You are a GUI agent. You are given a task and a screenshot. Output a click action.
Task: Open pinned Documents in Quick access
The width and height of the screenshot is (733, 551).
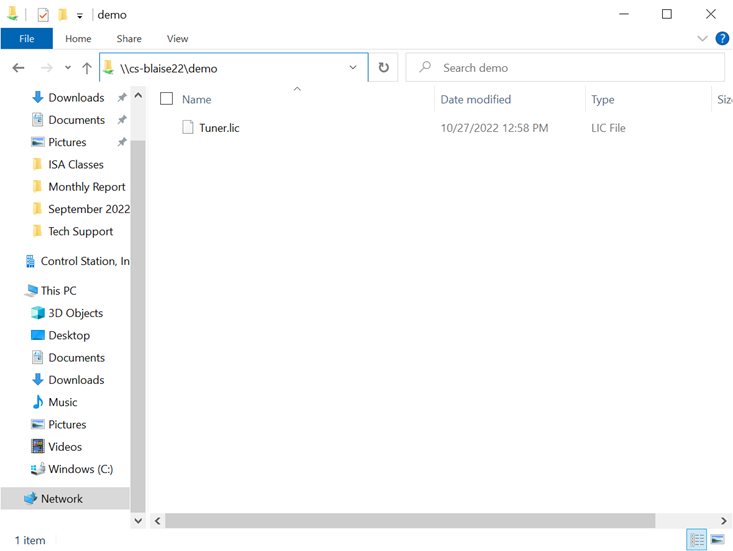tap(76, 120)
